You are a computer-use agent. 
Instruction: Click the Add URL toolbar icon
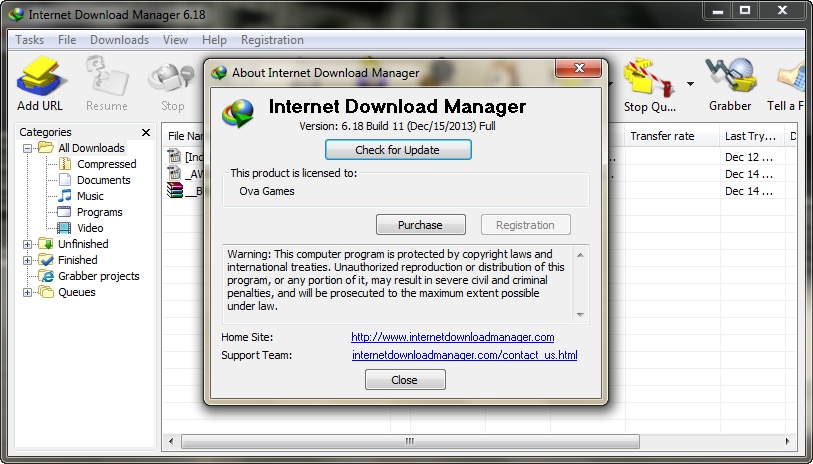point(40,83)
